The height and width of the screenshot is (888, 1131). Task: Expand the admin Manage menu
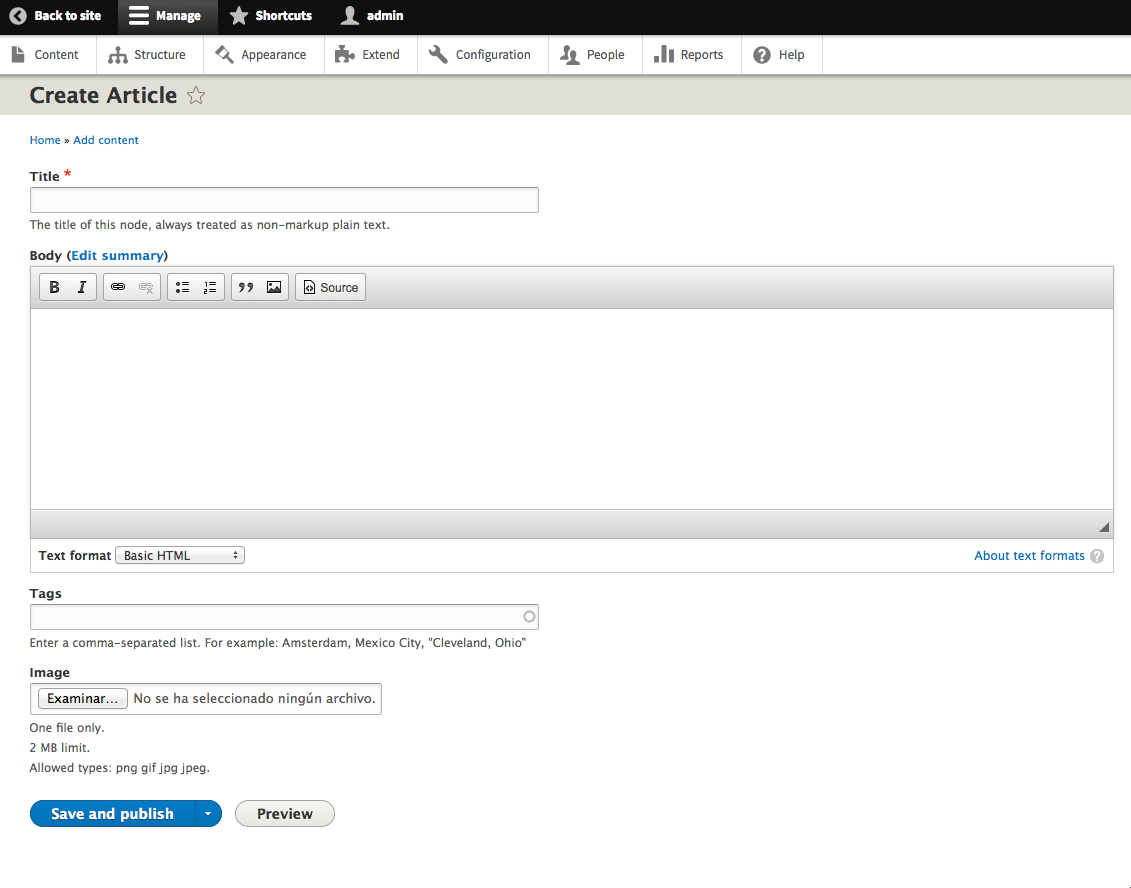pyautogui.click(x=167, y=16)
